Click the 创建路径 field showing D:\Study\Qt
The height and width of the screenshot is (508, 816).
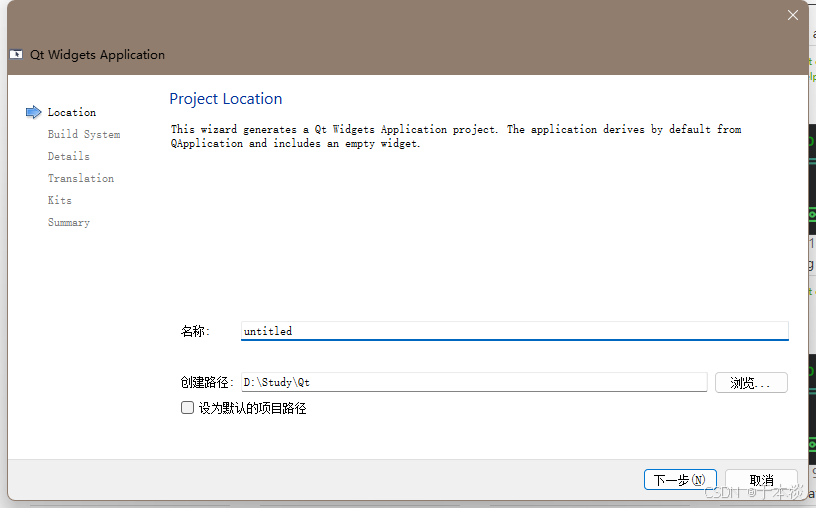tap(474, 382)
